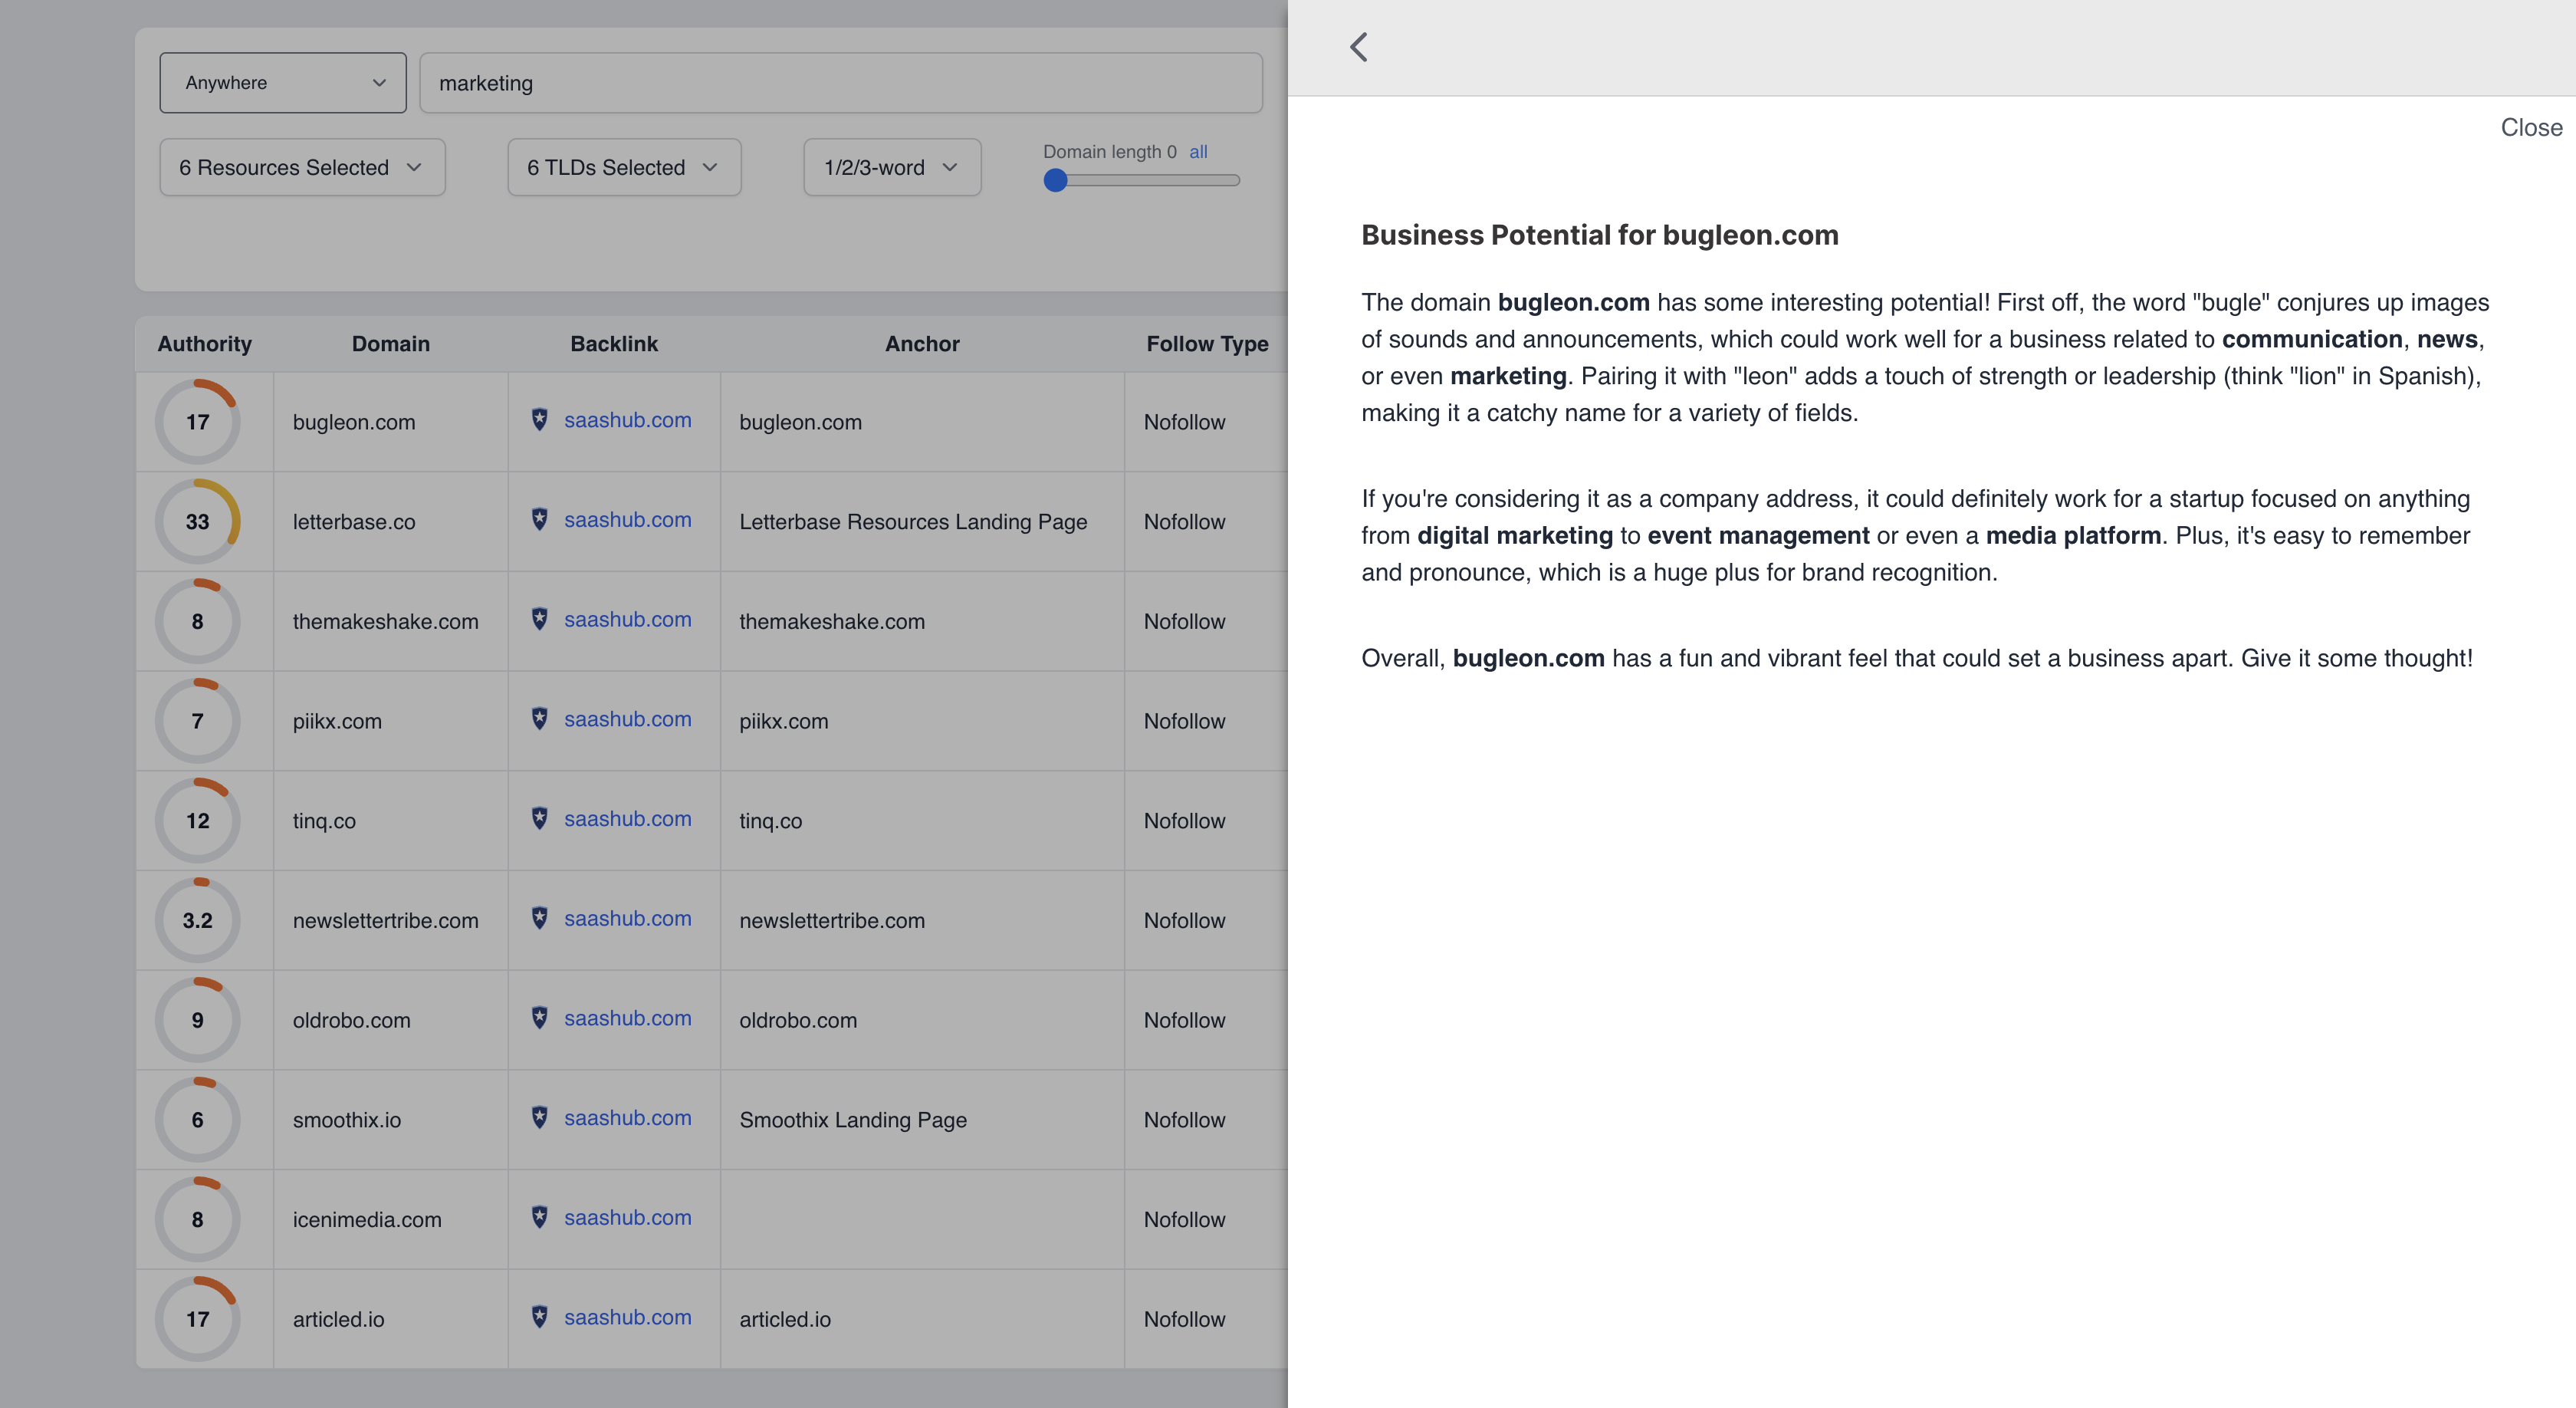Viewport: 2576px width, 1408px height.
Task: Click saashub shield icon in articled.io row
Action: click(x=539, y=1317)
